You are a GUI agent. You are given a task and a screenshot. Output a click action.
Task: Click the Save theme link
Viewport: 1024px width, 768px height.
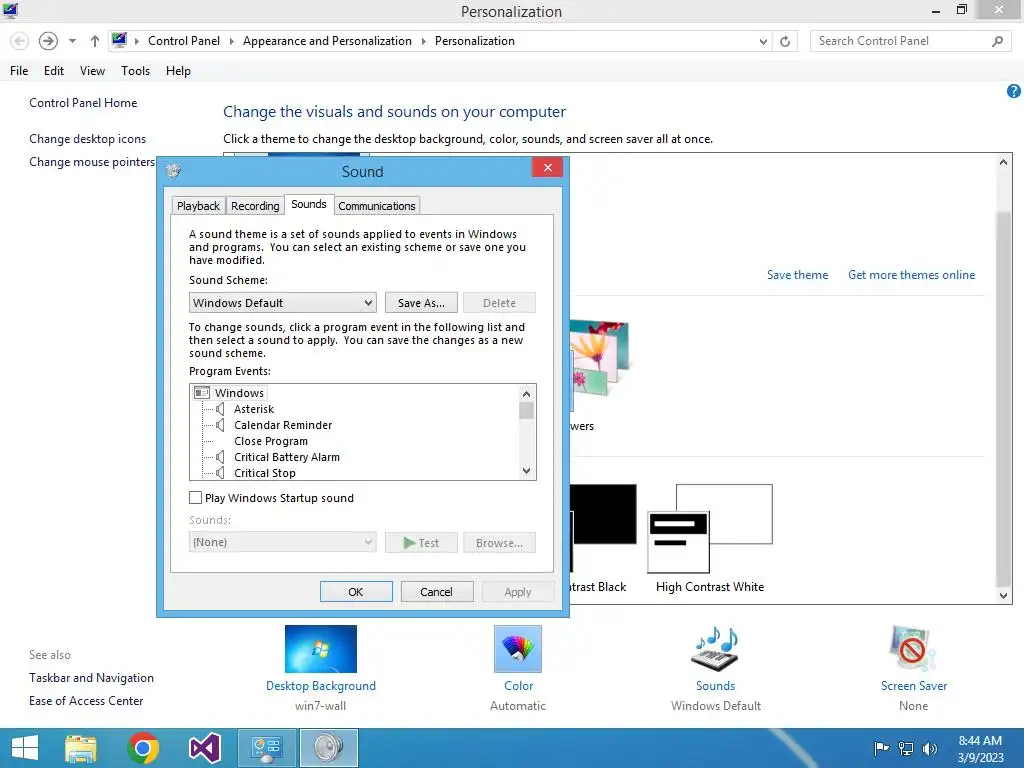pyautogui.click(x=797, y=275)
